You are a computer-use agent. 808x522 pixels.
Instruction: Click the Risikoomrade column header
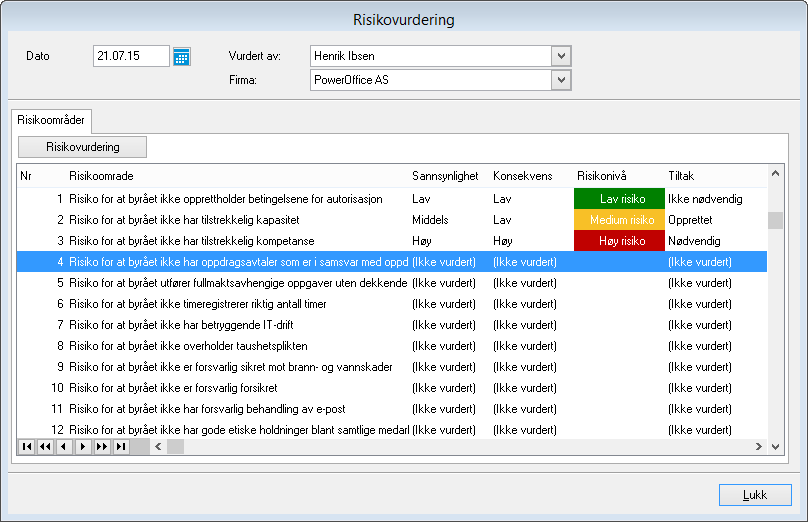coord(101,176)
